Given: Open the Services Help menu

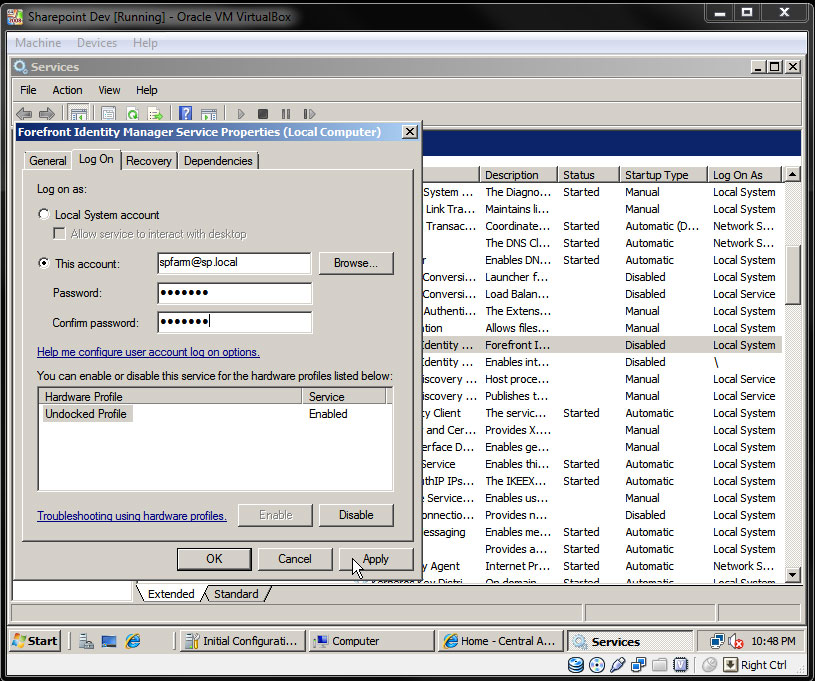Looking at the screenshot, I should click(x=147, y=90).
